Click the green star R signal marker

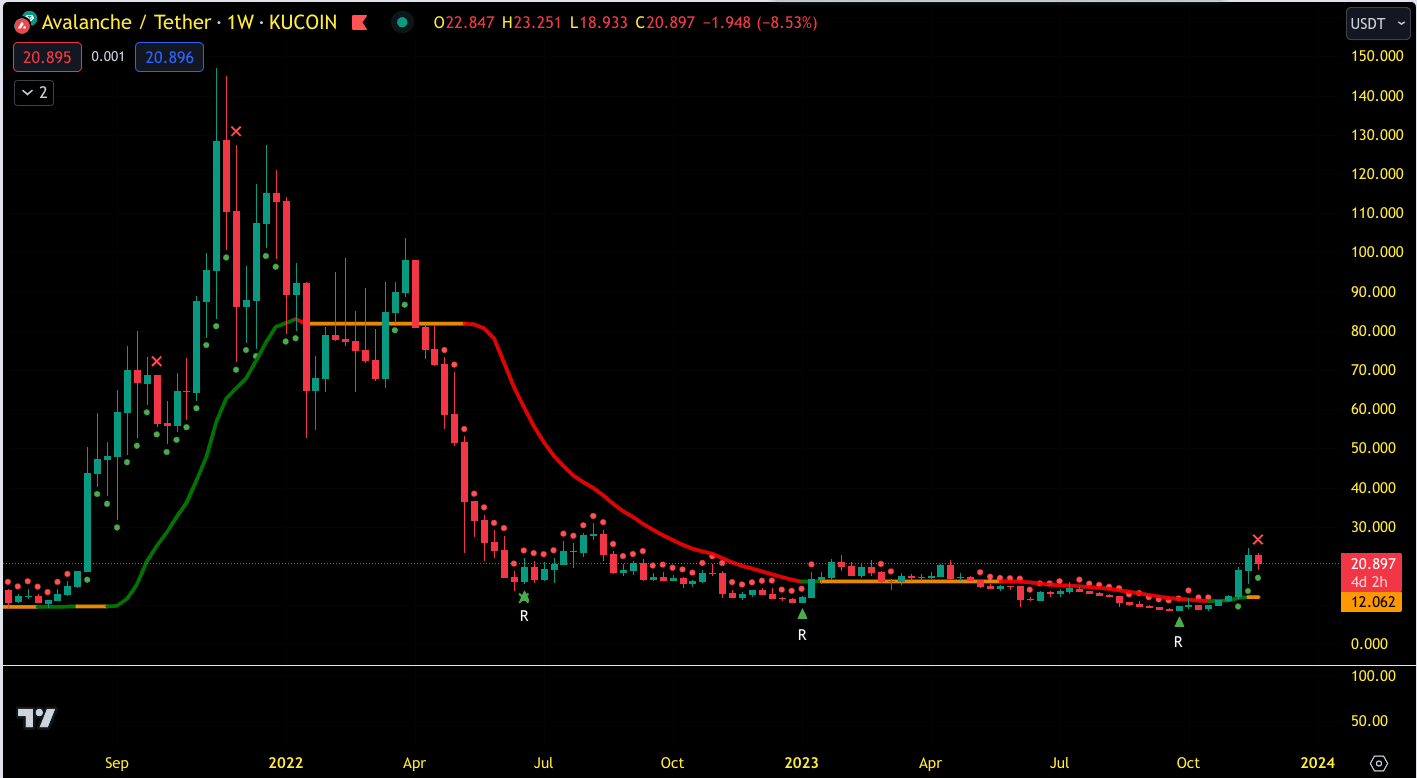[524, 597]
